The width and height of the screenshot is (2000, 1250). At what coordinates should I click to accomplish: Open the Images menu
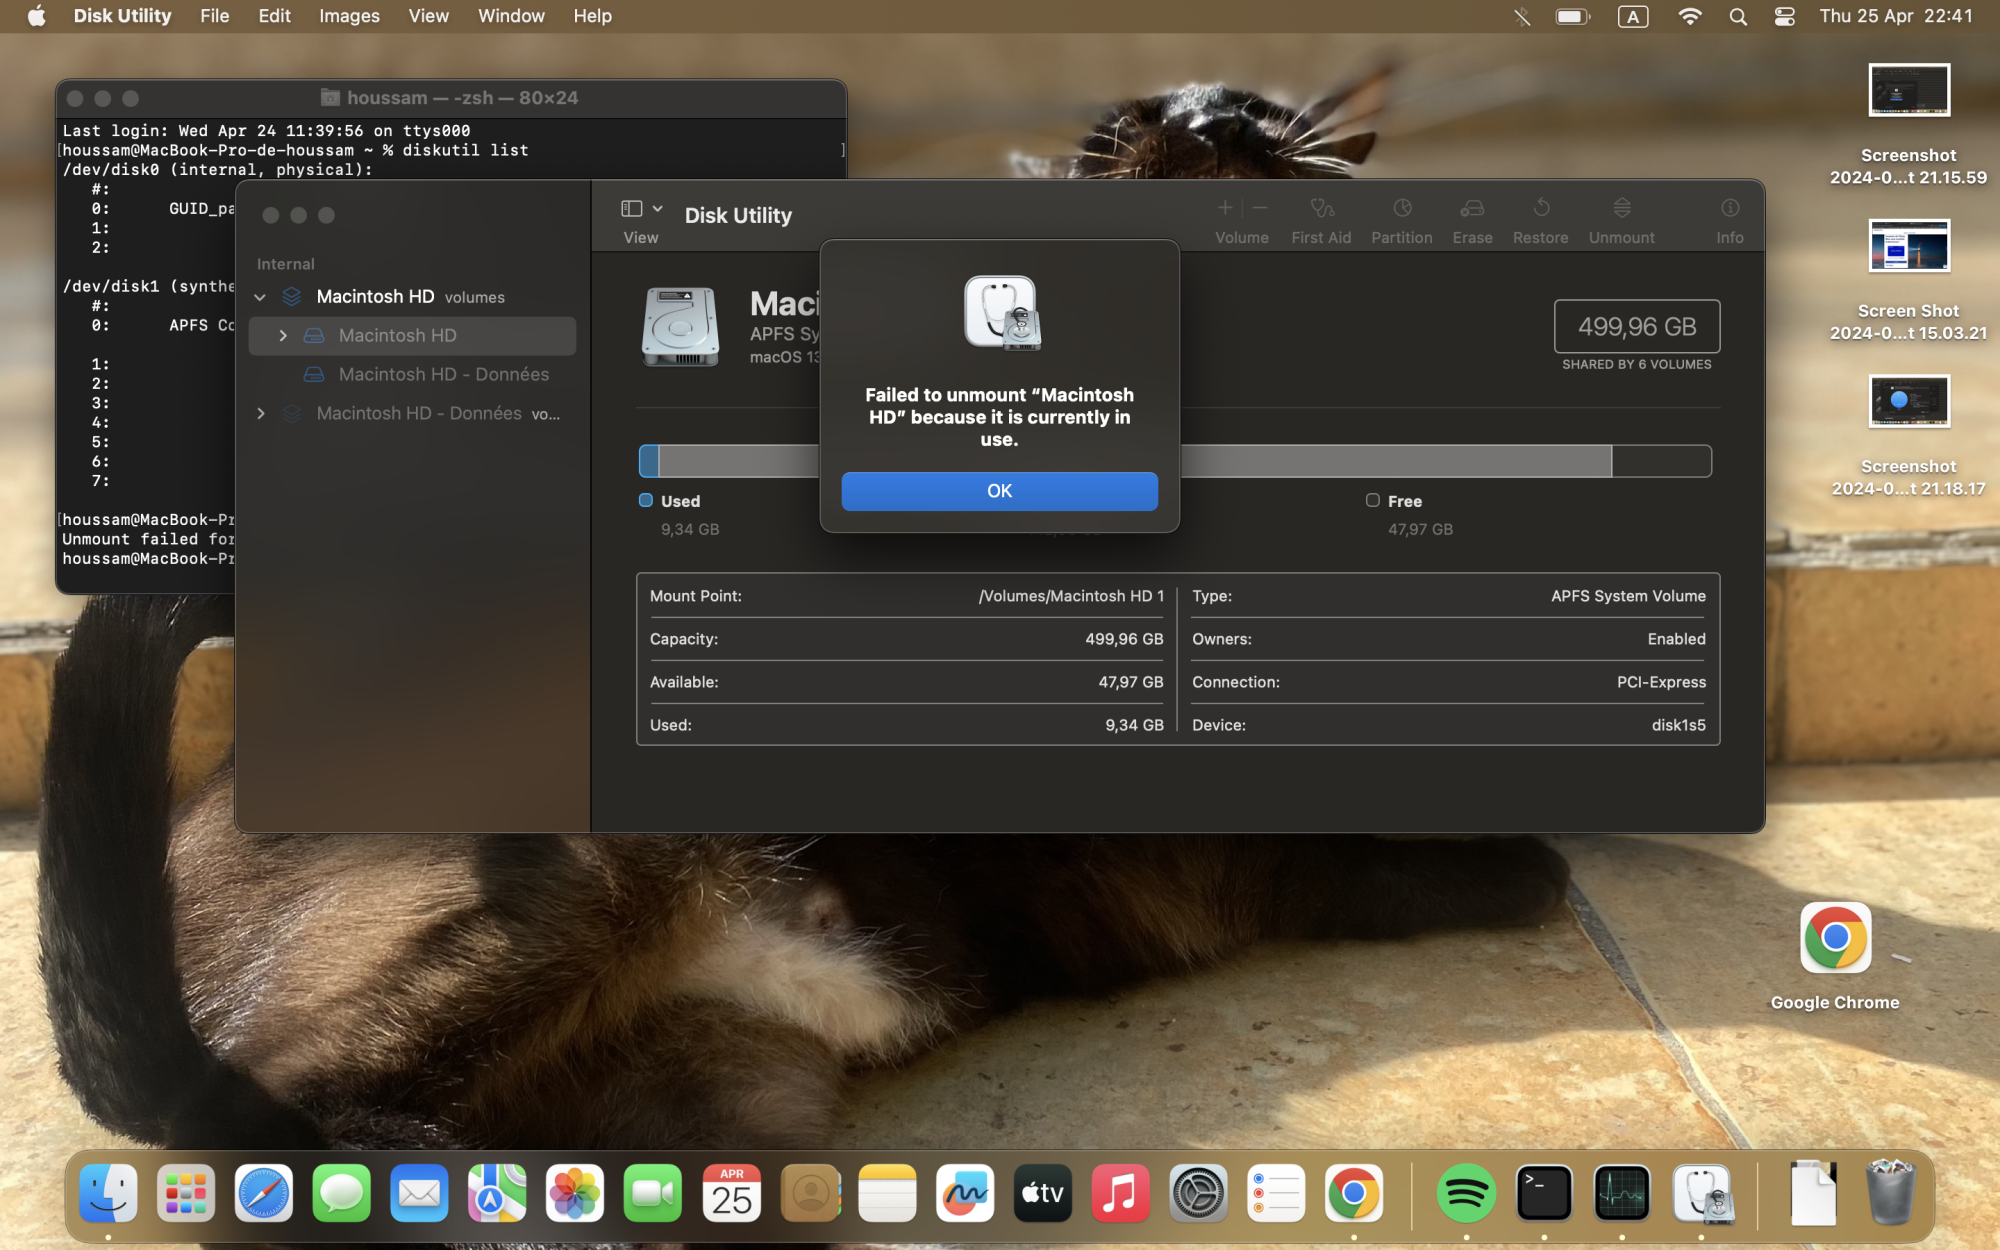point(349,16)
